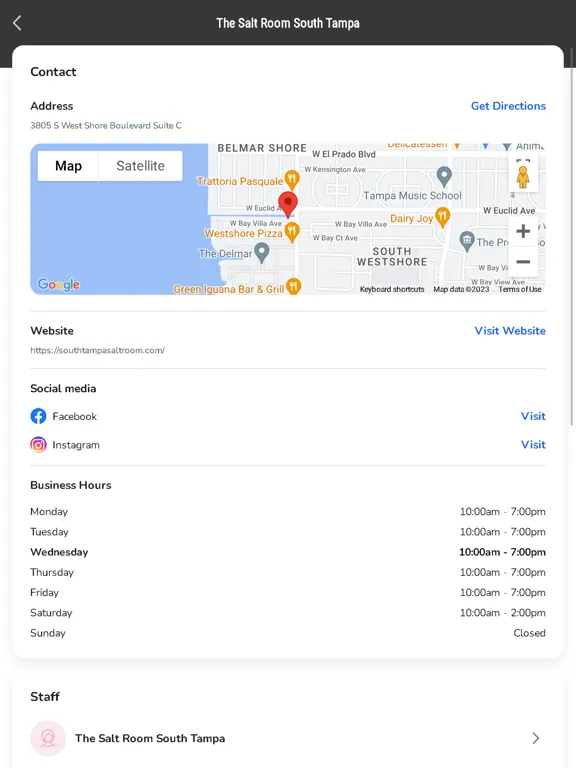Click the Instagram logo icon
Image resolution: width=576 pixels, height=768 pixels.
point(38,445)
